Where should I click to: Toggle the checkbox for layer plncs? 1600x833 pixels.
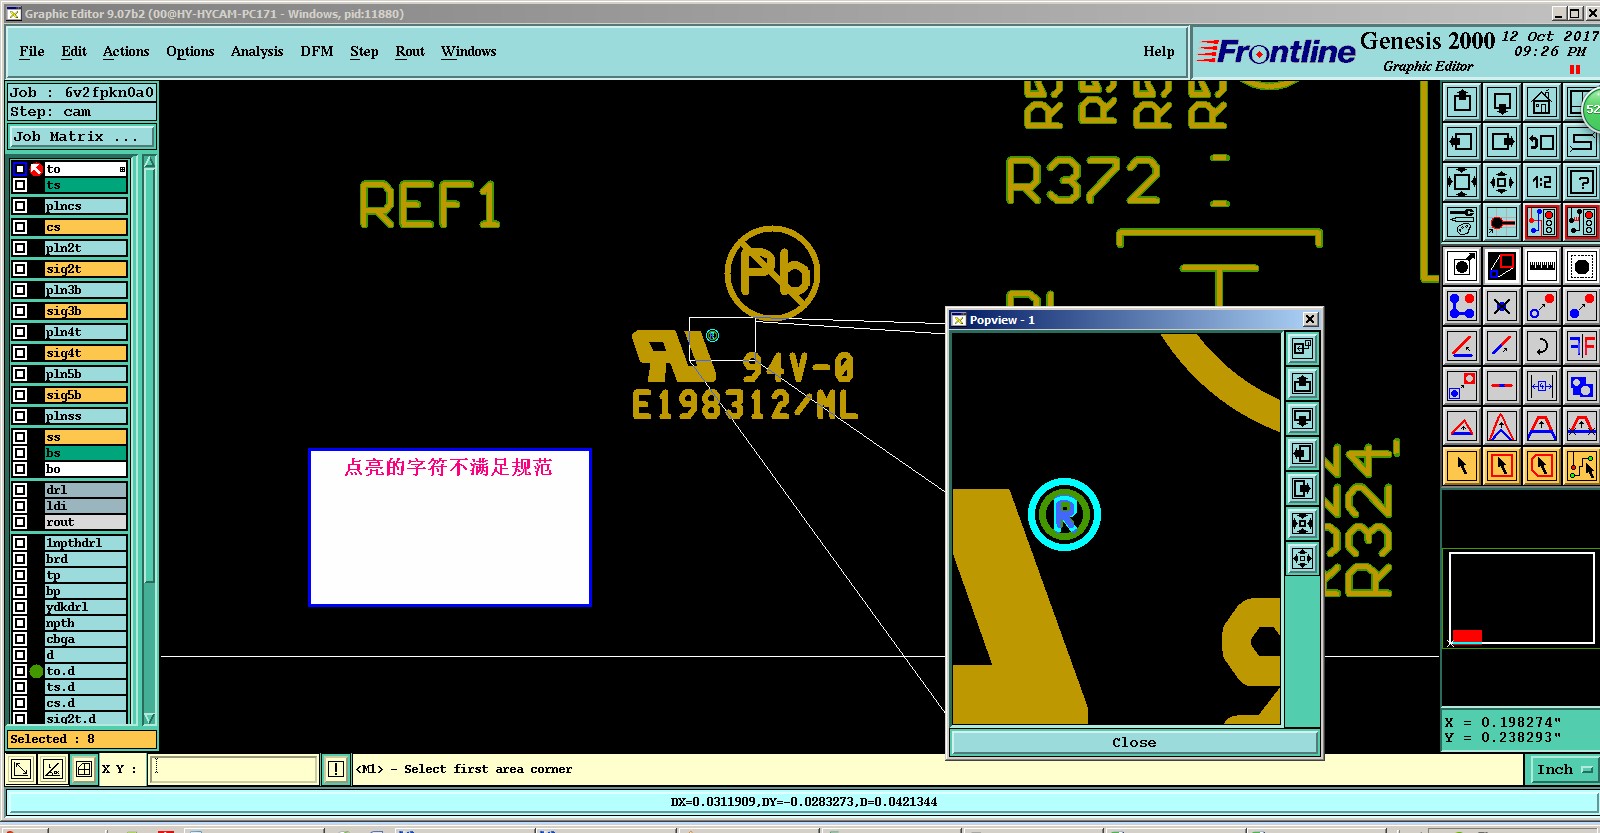[20, 206]
